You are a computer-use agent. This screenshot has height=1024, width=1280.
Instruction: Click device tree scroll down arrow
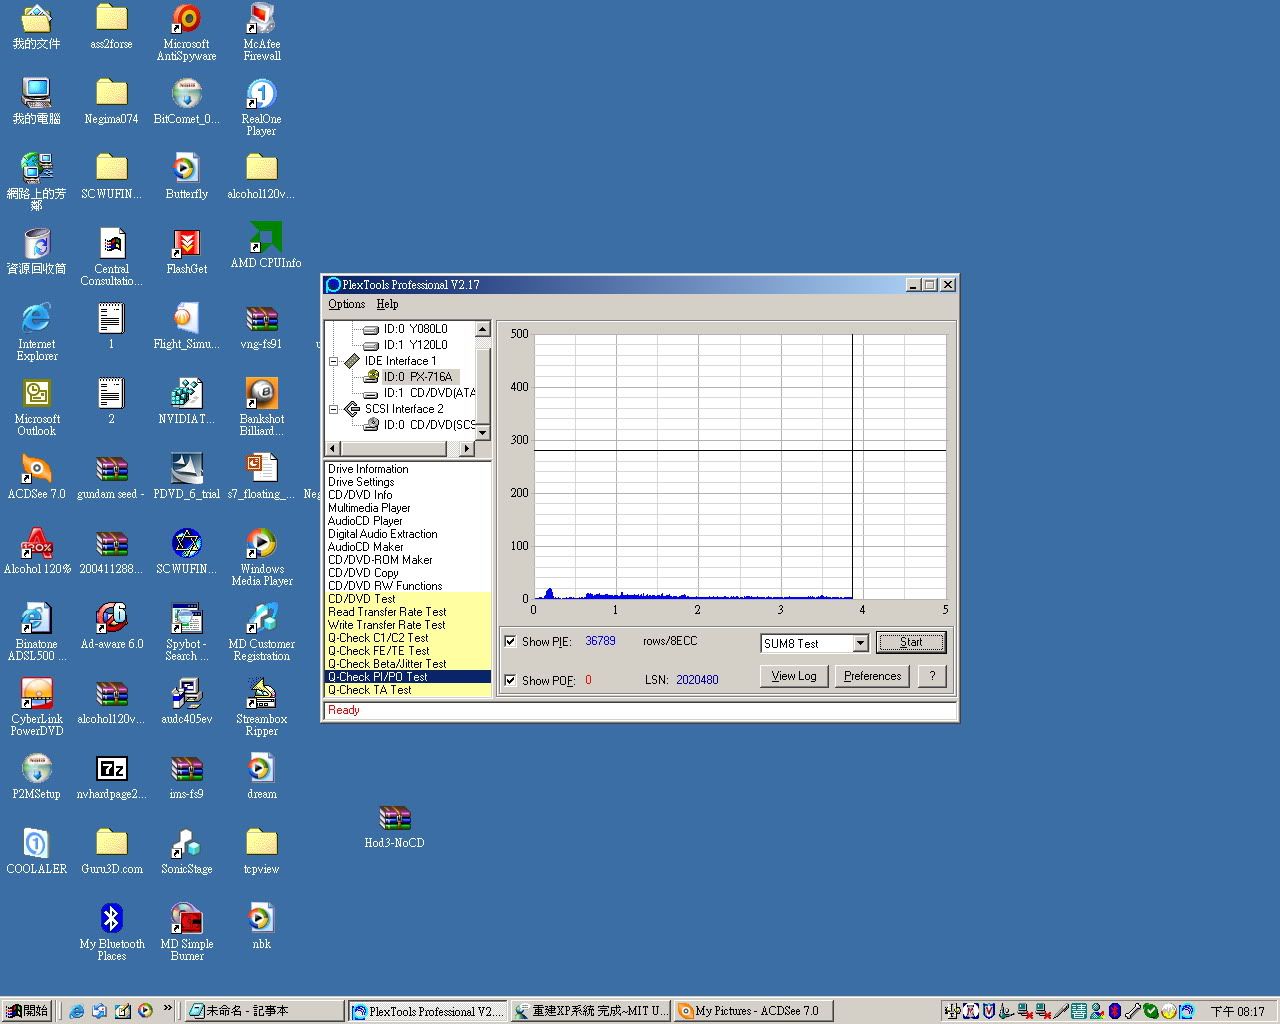click(x=483, y=432)
